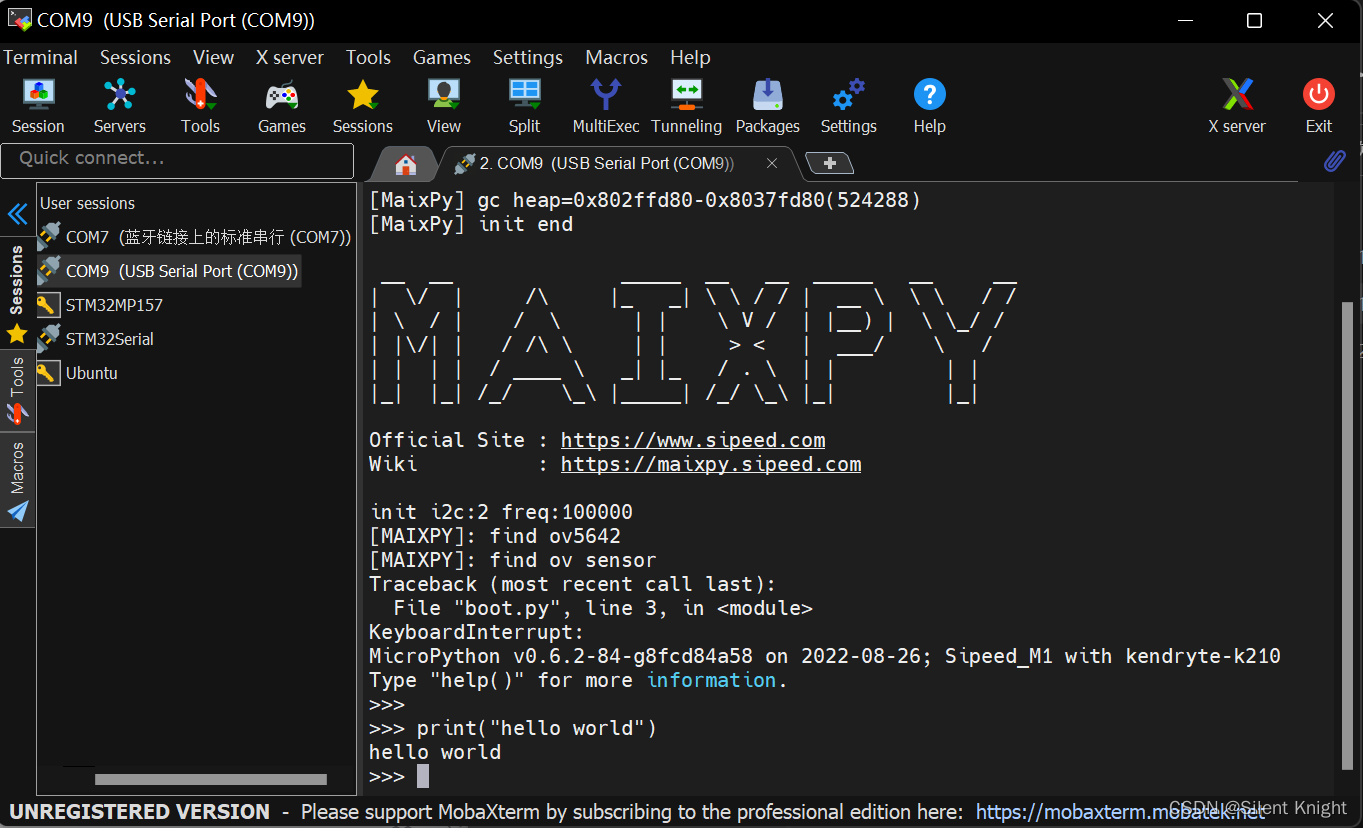Open the View menu
This screenshot has height=828, width=1363.
point(213,57)
